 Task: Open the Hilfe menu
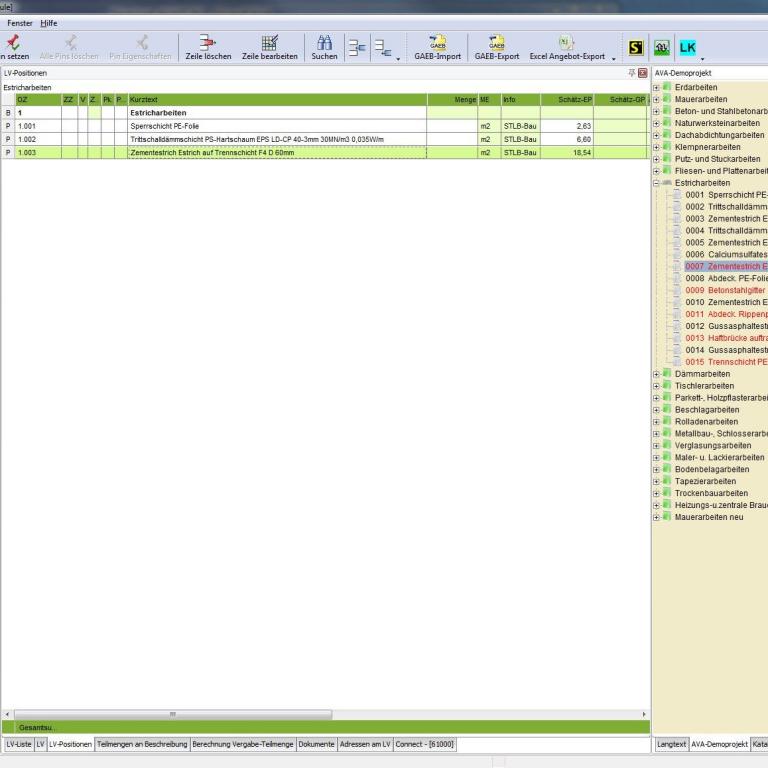[48, 23]
